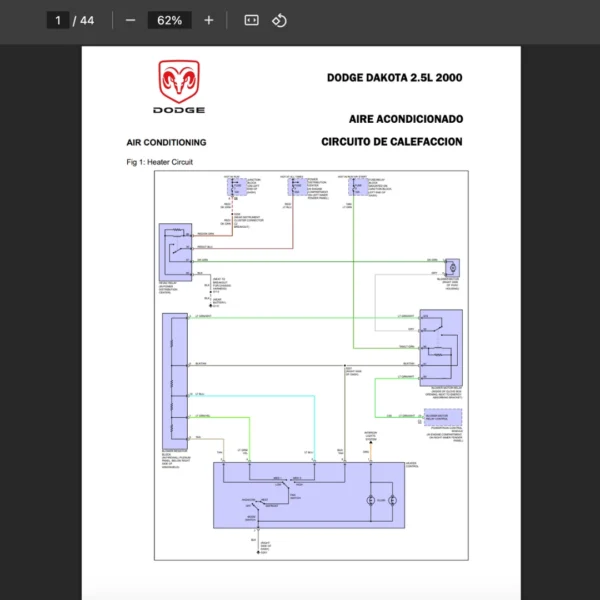Click the heading DODGE DAKOTA 2.5L 2000
The image size is (600, 600).
pos(395,78)
